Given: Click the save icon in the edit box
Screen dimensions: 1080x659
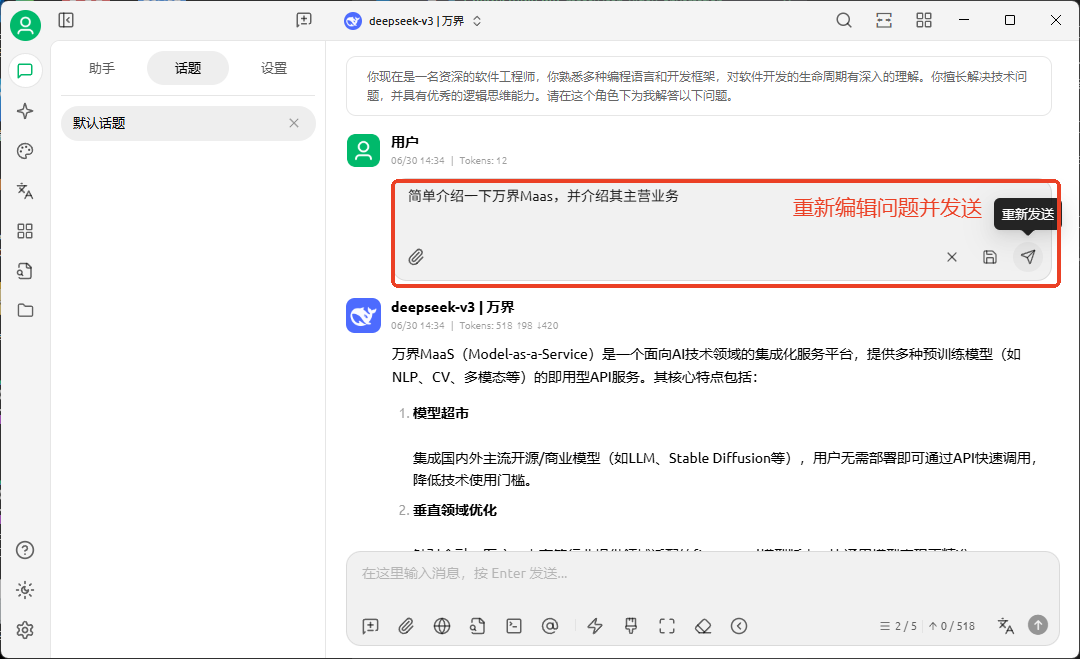Looking at the screenshot, I should pyautogui.click(x=989, y=257).
